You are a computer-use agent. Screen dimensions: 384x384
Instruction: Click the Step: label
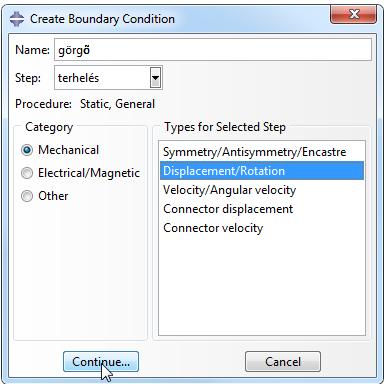tap(28, 78)
